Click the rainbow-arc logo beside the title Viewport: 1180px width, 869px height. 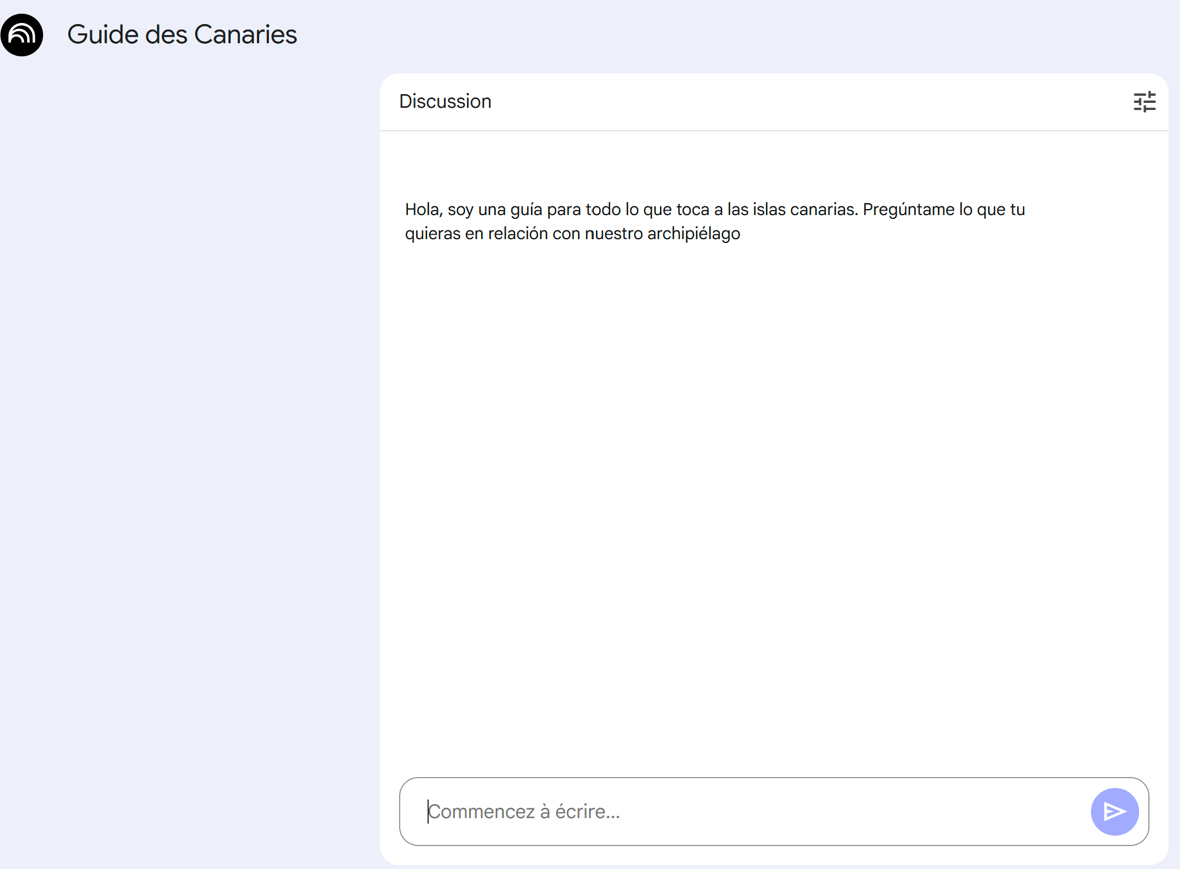22,35
